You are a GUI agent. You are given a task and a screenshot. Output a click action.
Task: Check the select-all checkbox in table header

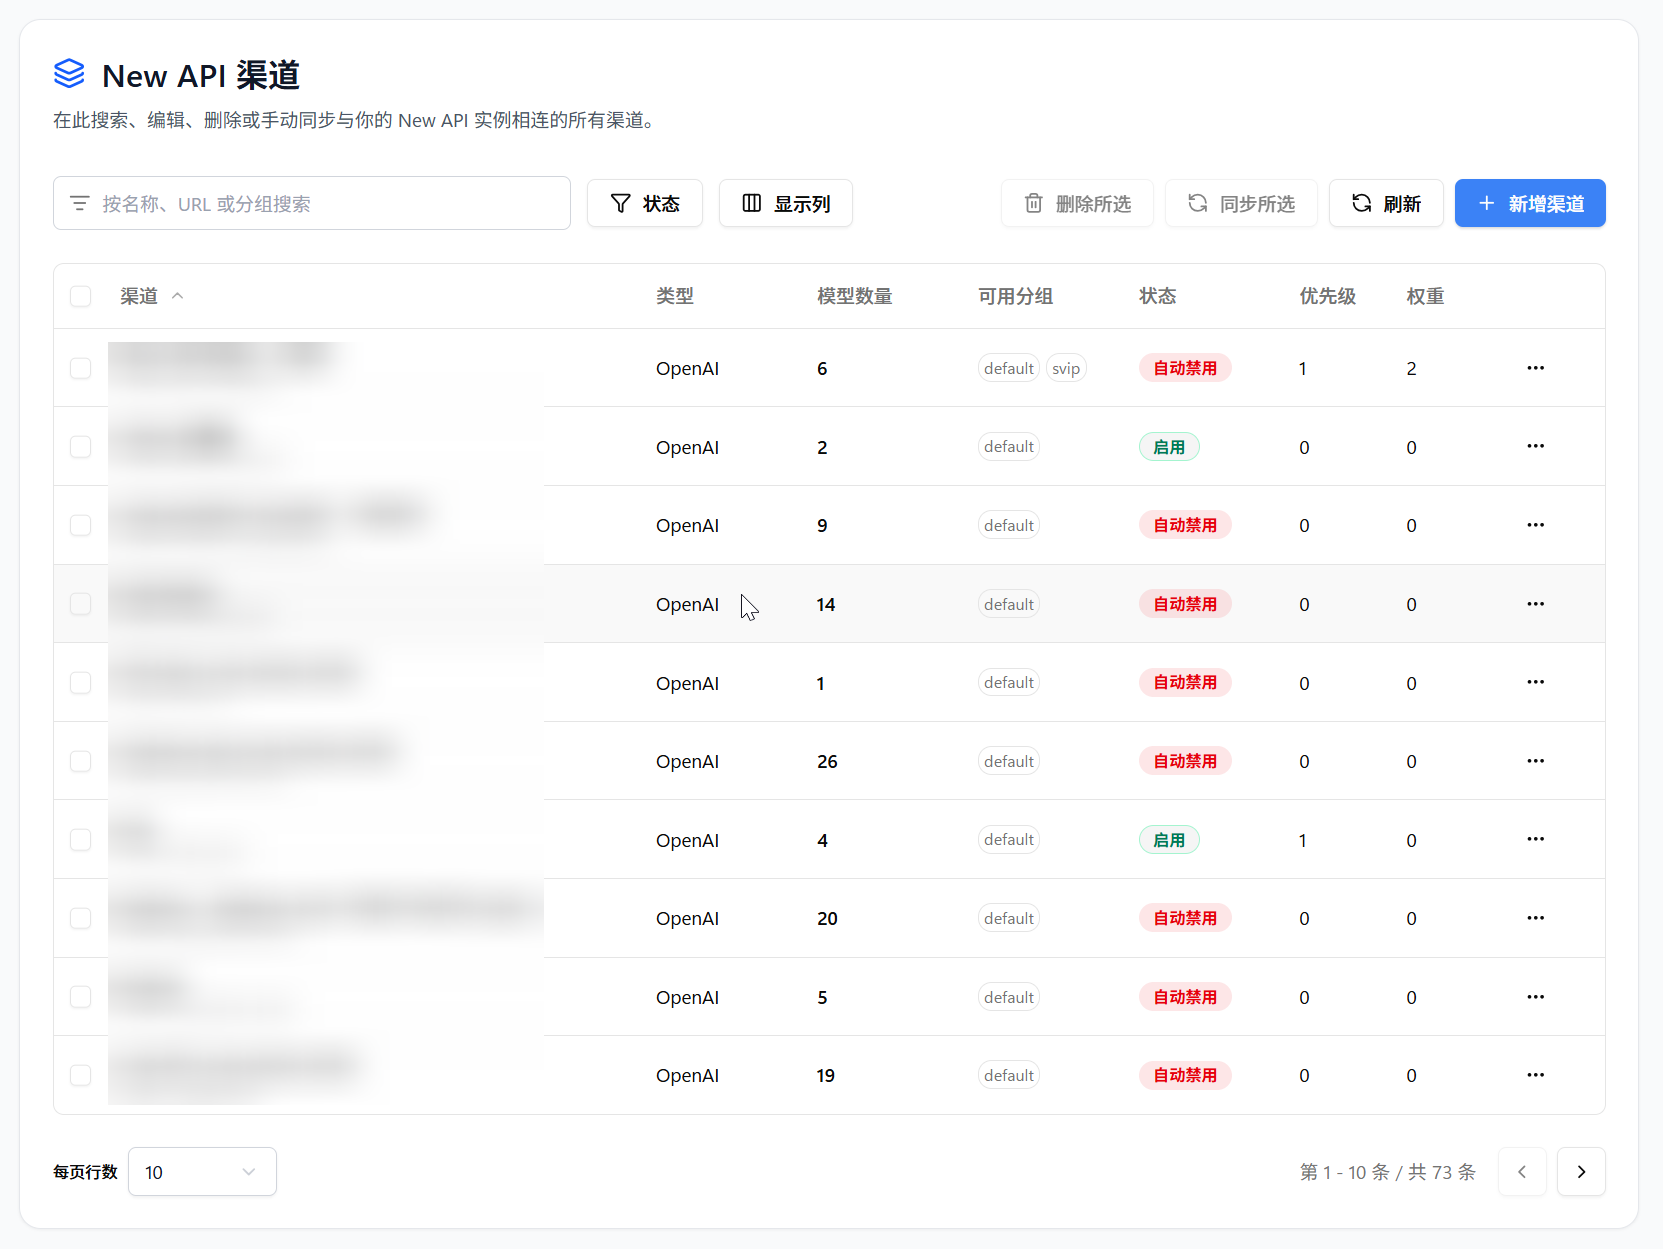coord(80,296)
